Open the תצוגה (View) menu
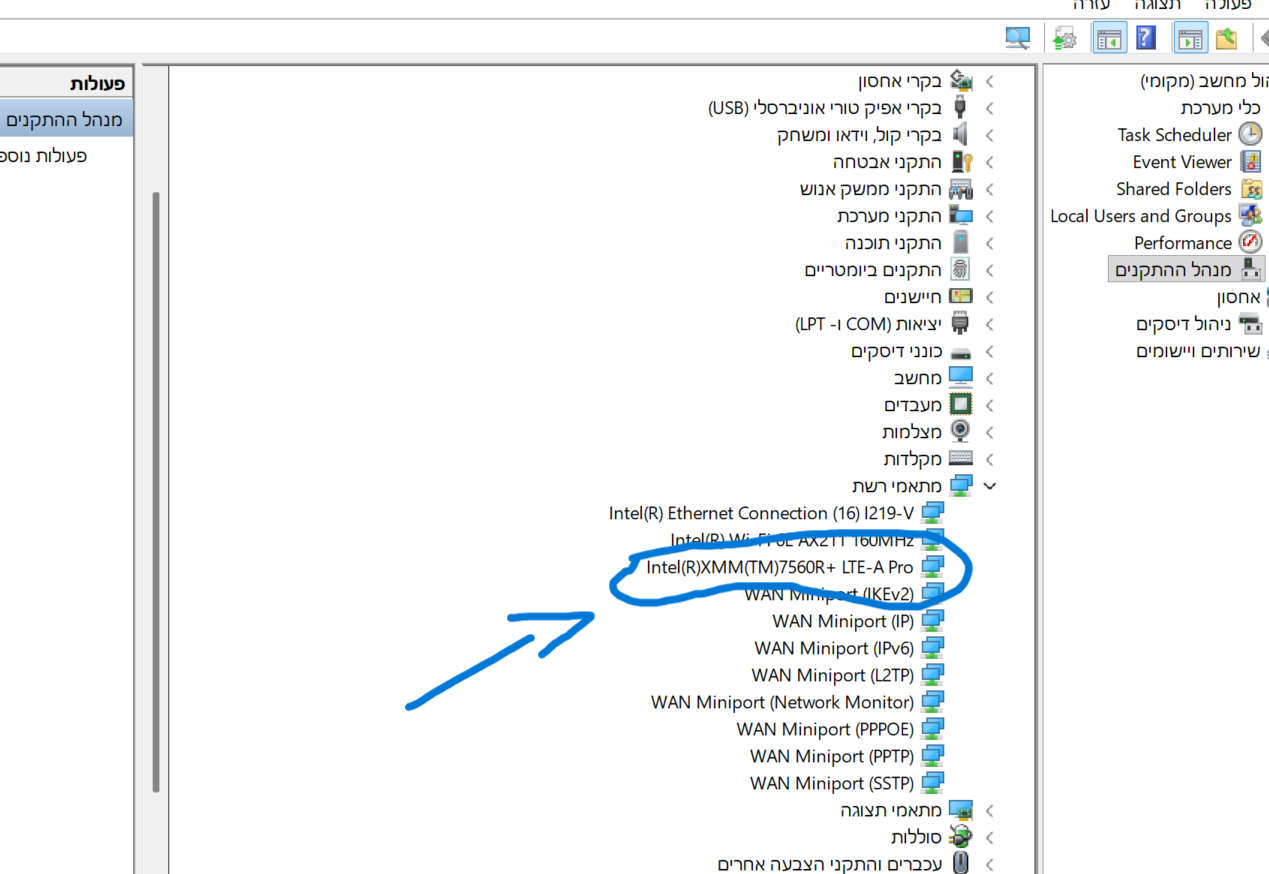Screen dimensions: 1269x874 click(1158, 6)
